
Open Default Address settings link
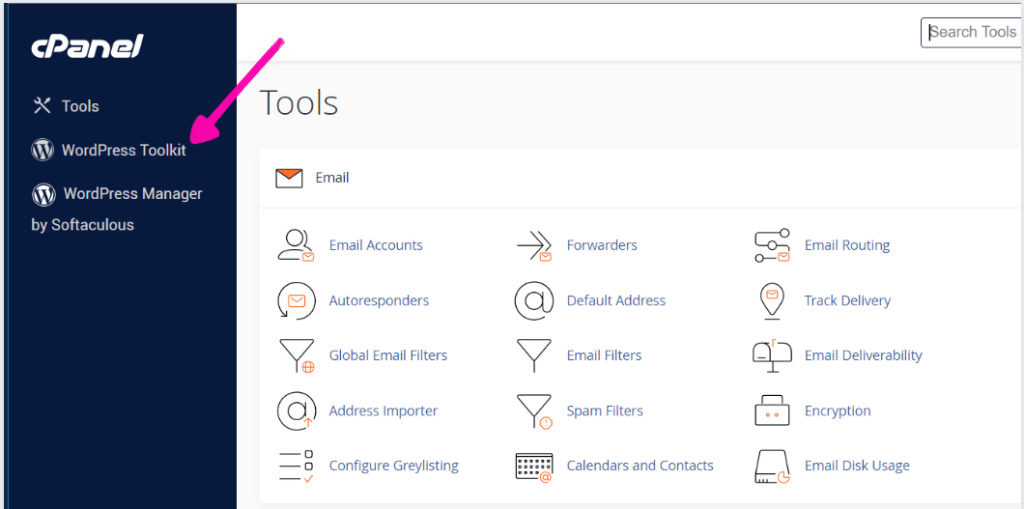point(616,301)
